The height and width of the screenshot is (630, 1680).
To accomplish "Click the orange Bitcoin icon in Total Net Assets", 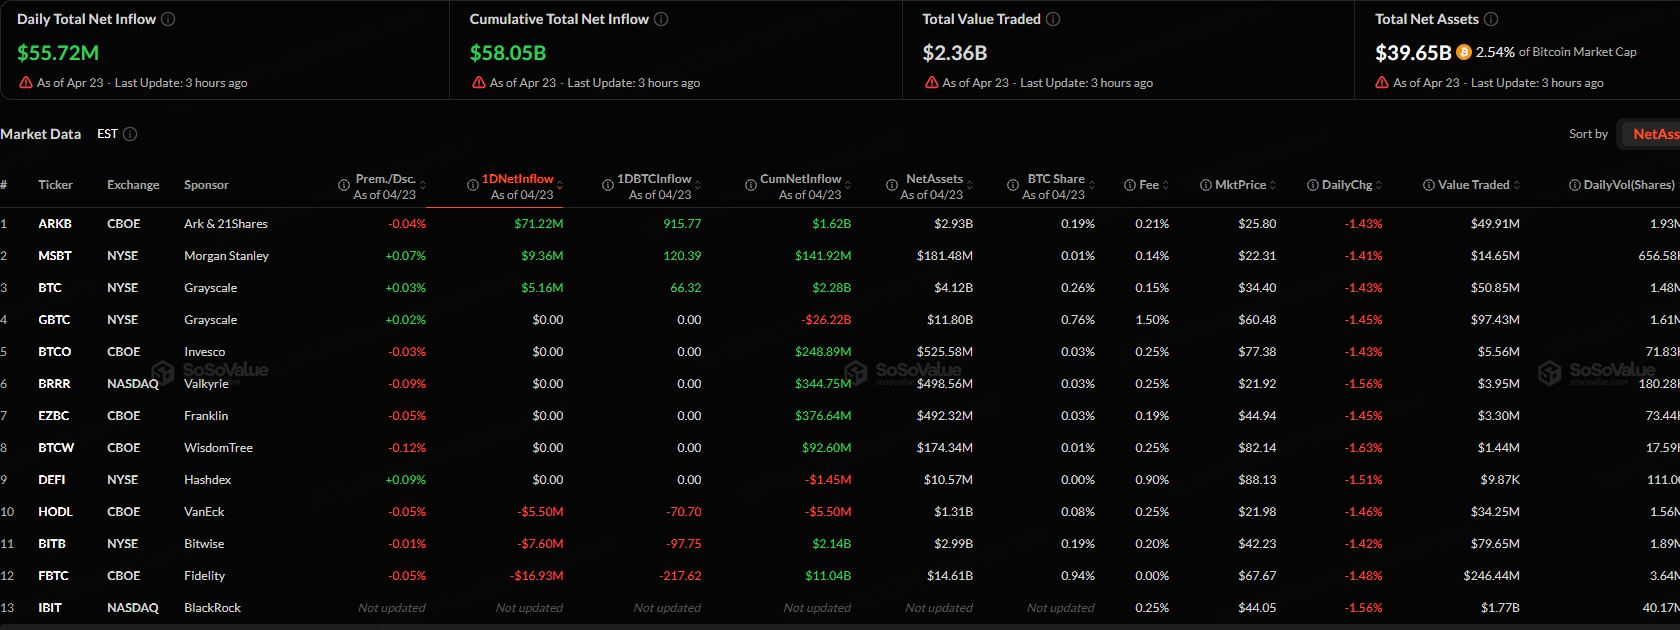I will coord(1464,52).
